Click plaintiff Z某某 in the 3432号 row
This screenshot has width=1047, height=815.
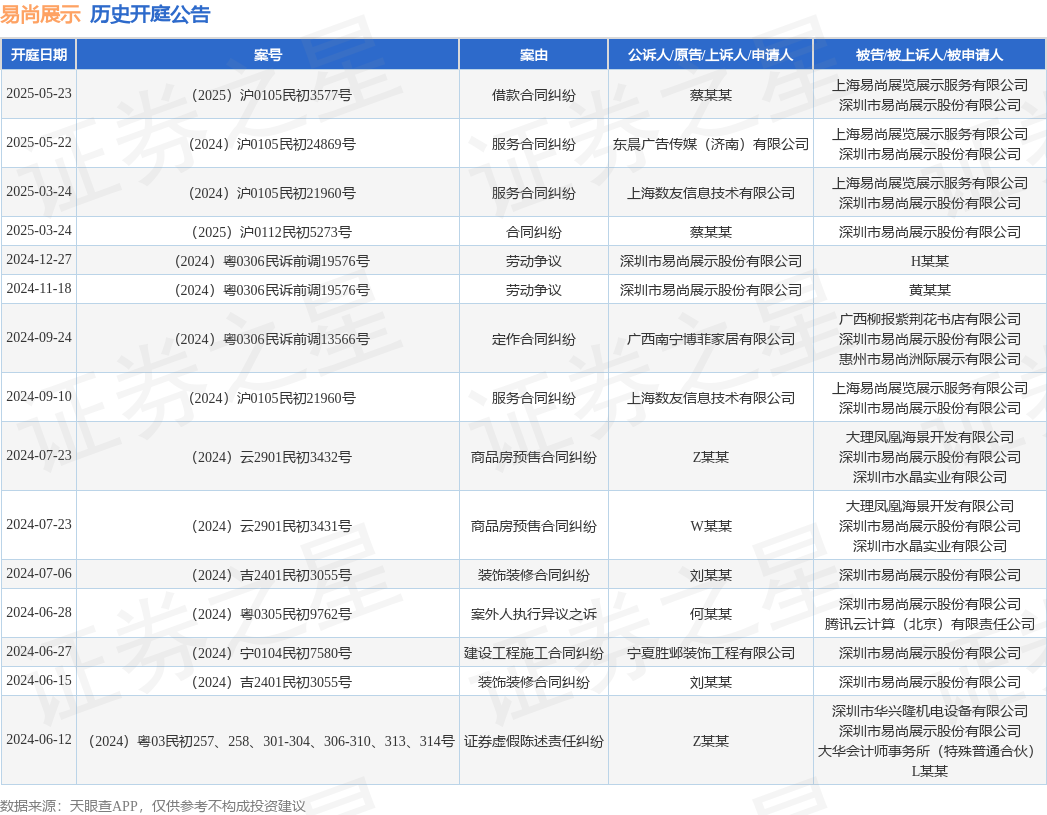[x=710, y=457]
